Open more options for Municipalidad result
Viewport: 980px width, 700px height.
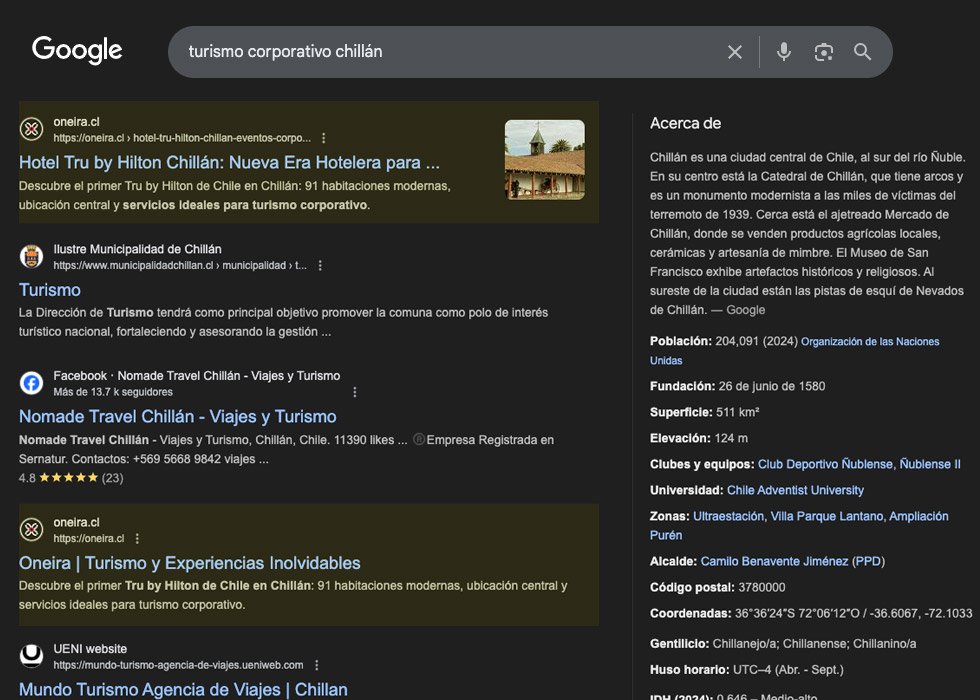point(320,266)
